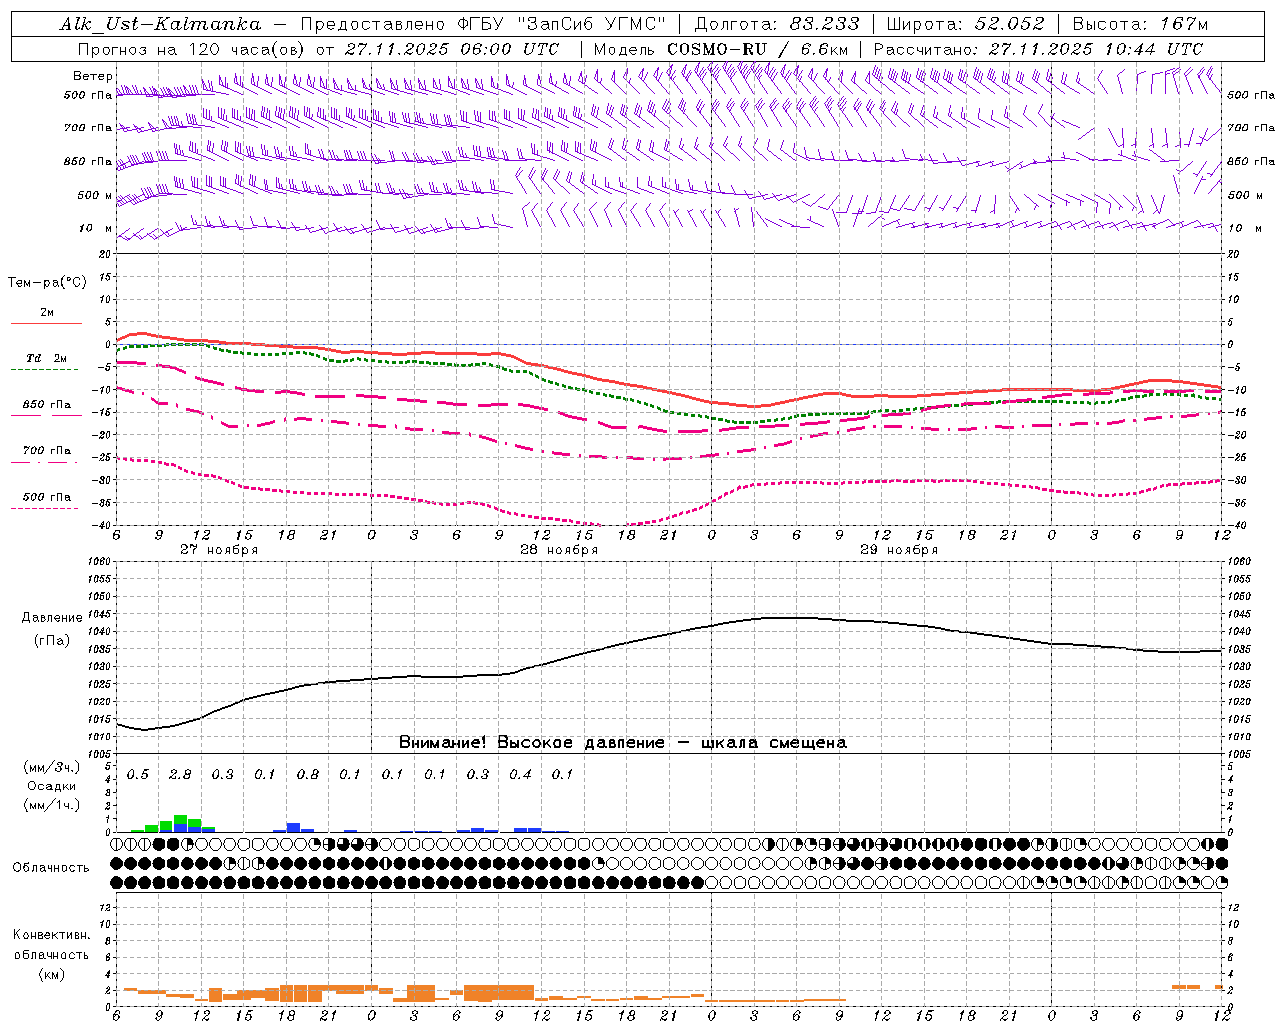Click the 0.5 precipitation amount value
Image resolution: width=1280 pixels, height=1024 pixels.
pos(138,775)
